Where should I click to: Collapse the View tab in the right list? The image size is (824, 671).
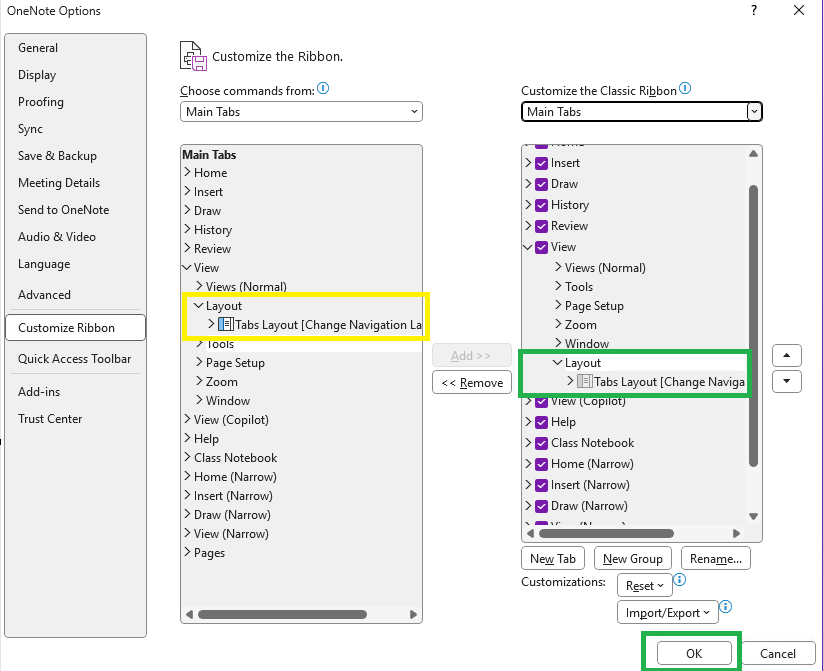pos(528,246)
